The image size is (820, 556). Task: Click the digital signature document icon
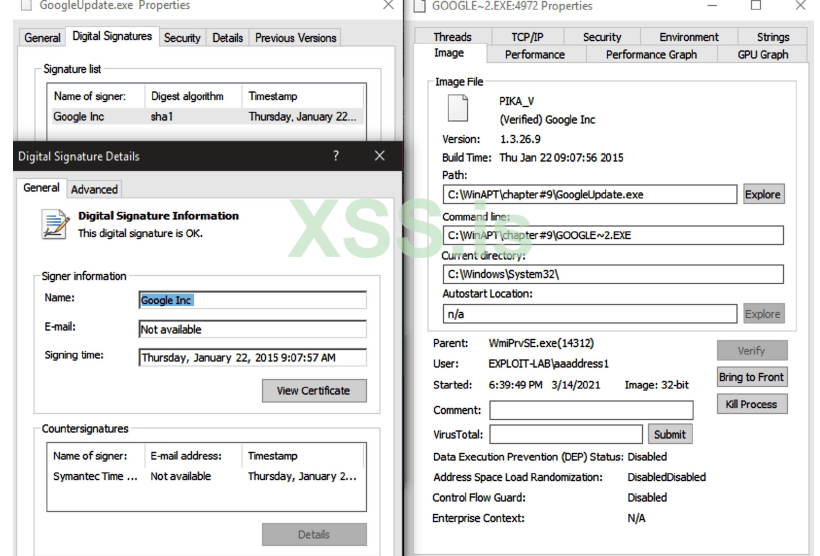[55, 224]
